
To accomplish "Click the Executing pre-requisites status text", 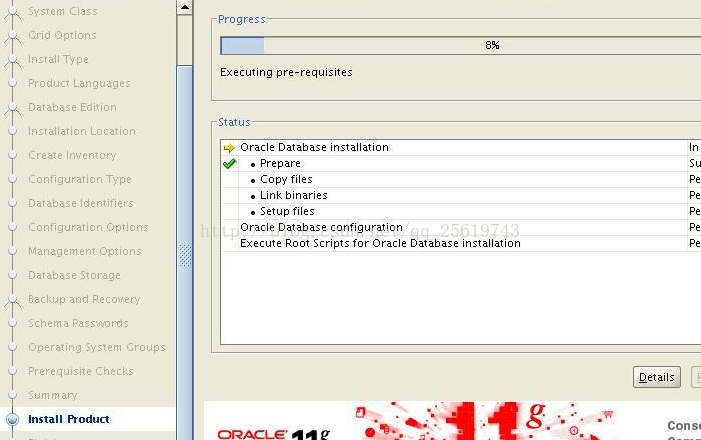I will pos(286,72).
